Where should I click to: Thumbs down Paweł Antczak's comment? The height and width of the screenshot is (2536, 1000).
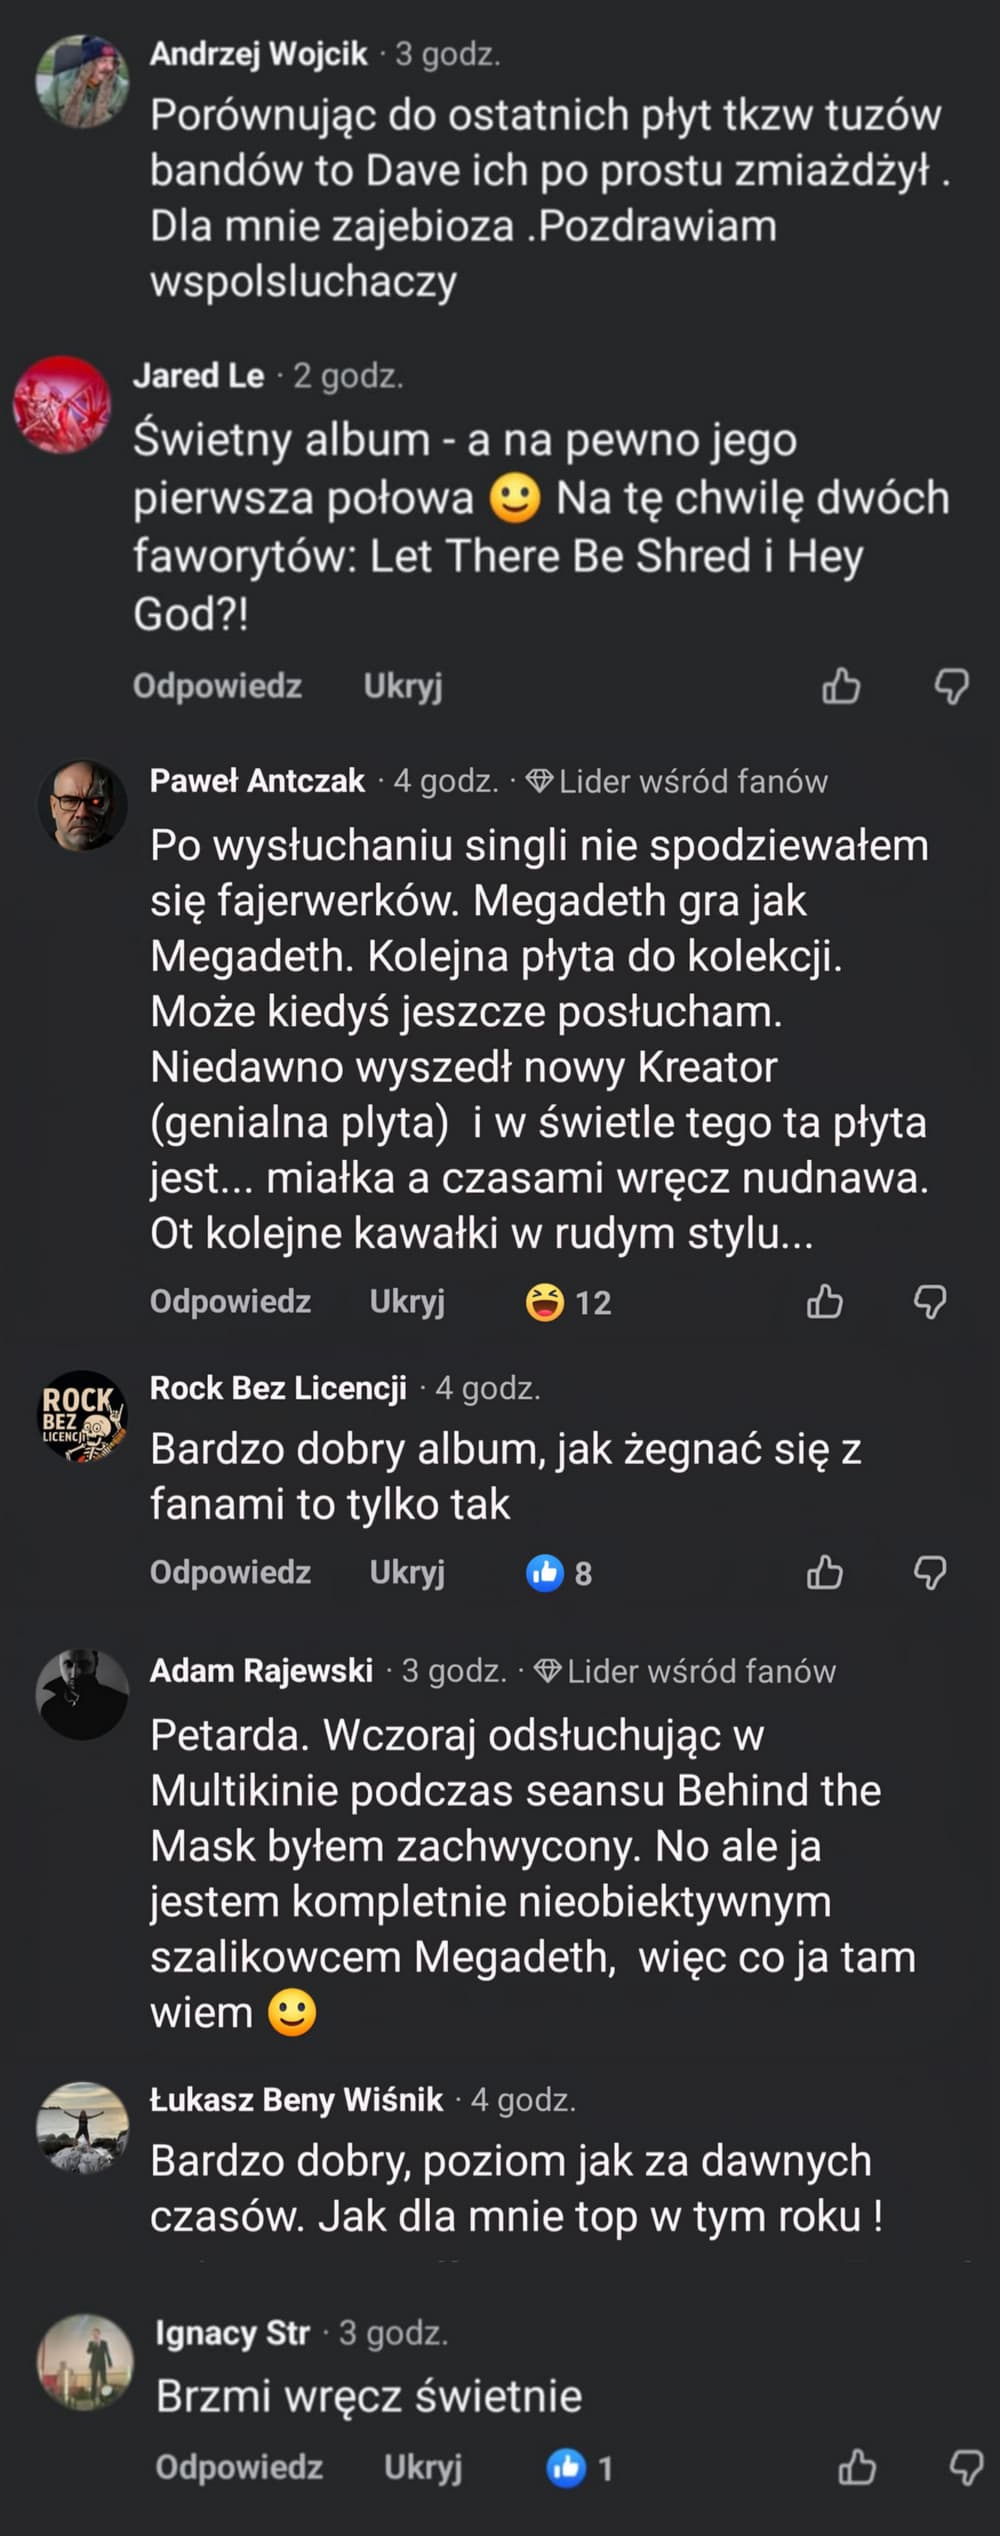(930, 1302)
